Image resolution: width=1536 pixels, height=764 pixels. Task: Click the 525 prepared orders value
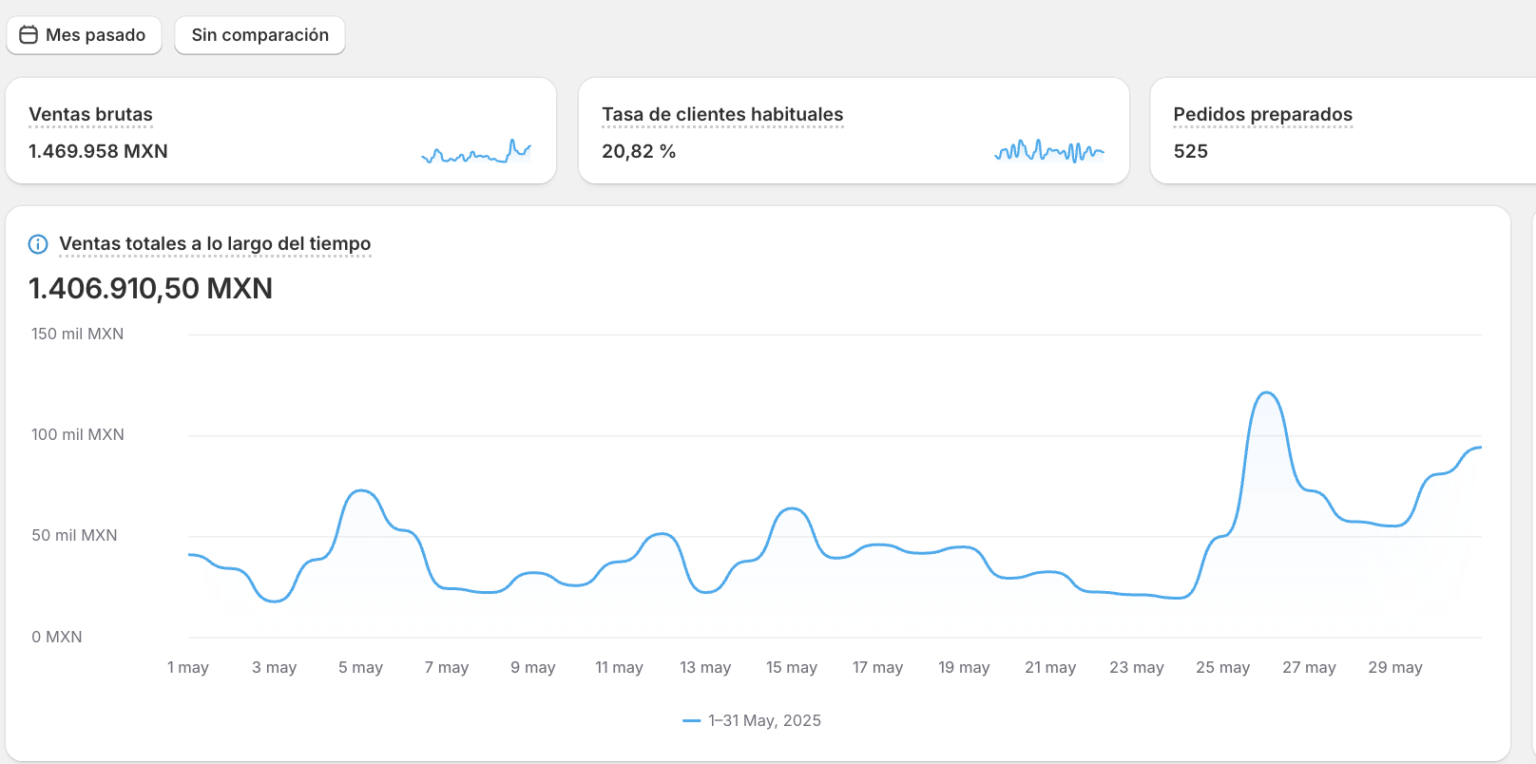(x=1190, y=152)
